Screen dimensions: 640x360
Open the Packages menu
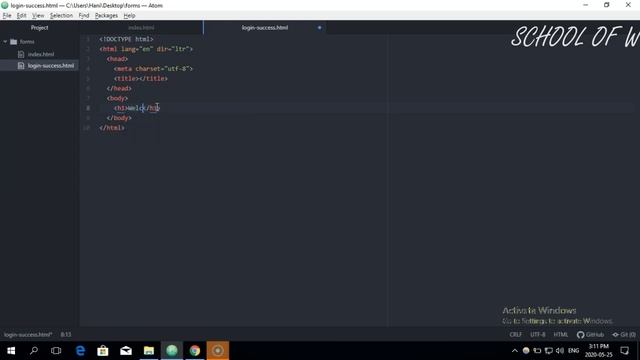click(x=106, y=16)
